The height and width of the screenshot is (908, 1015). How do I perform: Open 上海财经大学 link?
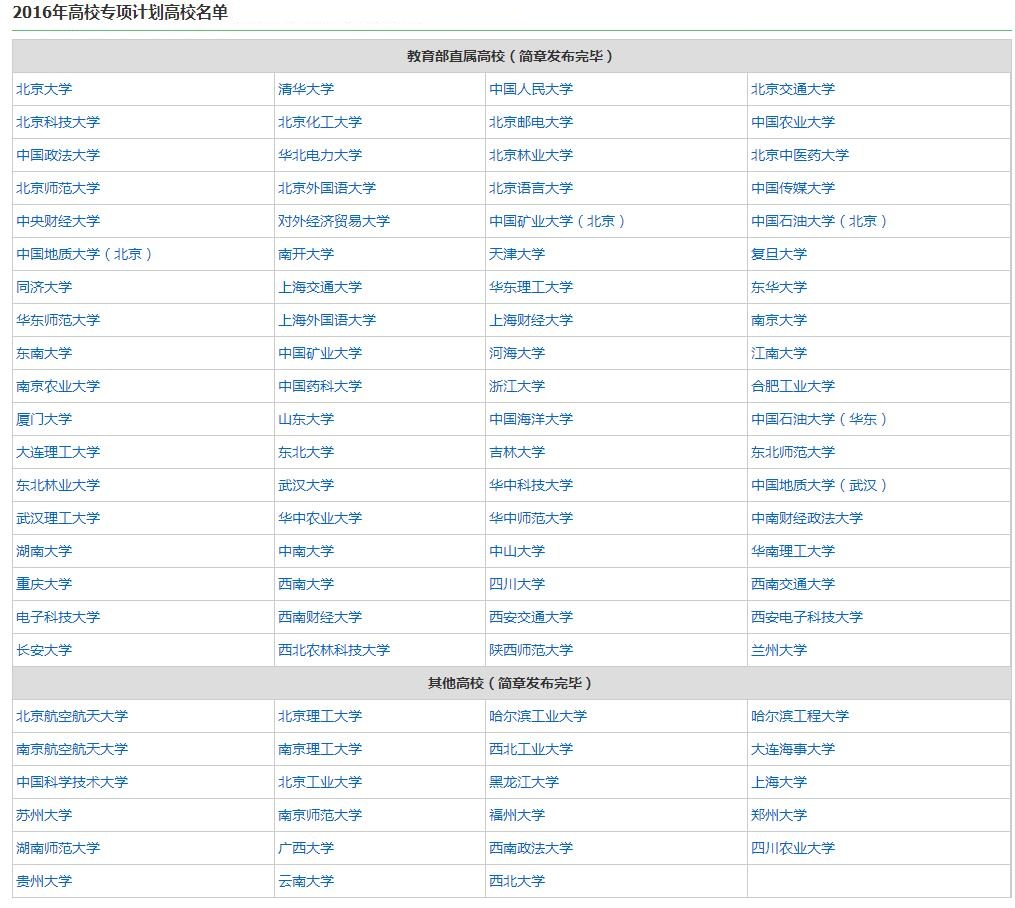coord(531,320)
